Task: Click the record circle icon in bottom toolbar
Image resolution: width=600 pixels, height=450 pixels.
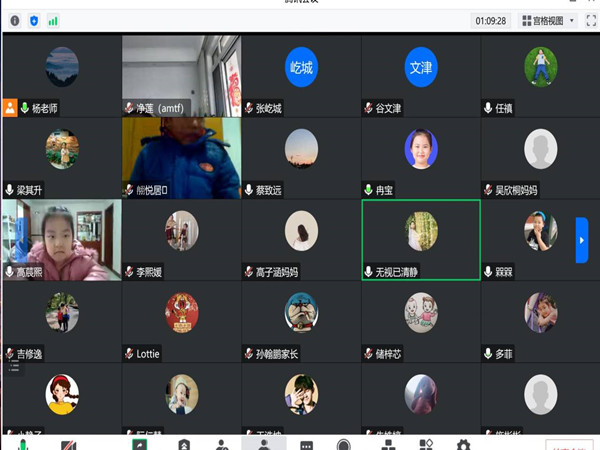Action: click(x=343, y=445)
